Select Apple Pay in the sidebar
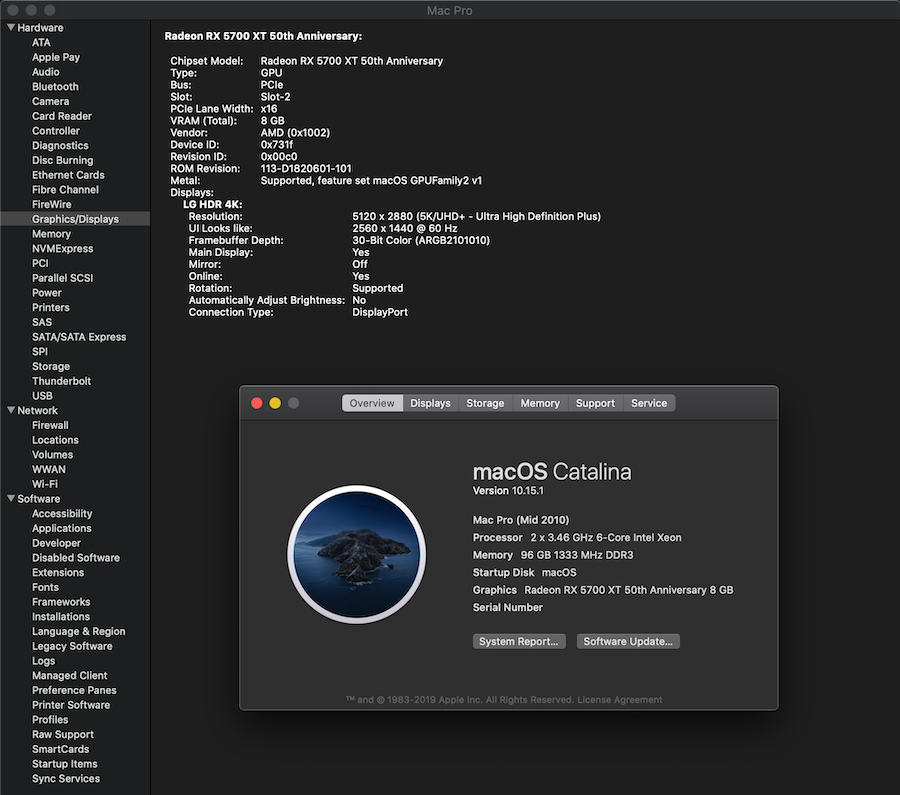Image resolution: width=900 pixels, height=795 pixels. click(56, 57)
